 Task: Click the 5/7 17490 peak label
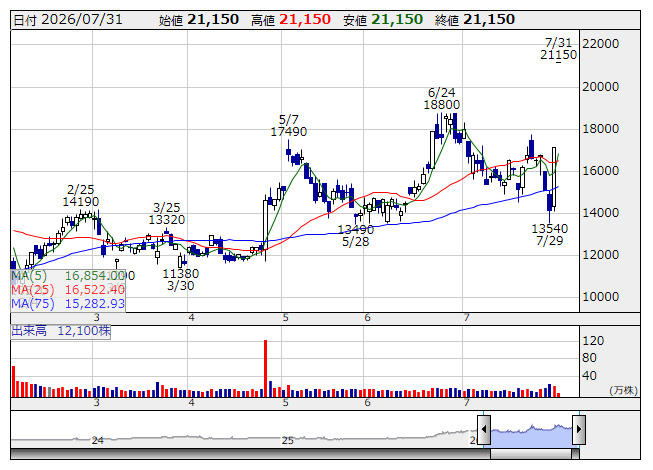click(x=289, y=126)
